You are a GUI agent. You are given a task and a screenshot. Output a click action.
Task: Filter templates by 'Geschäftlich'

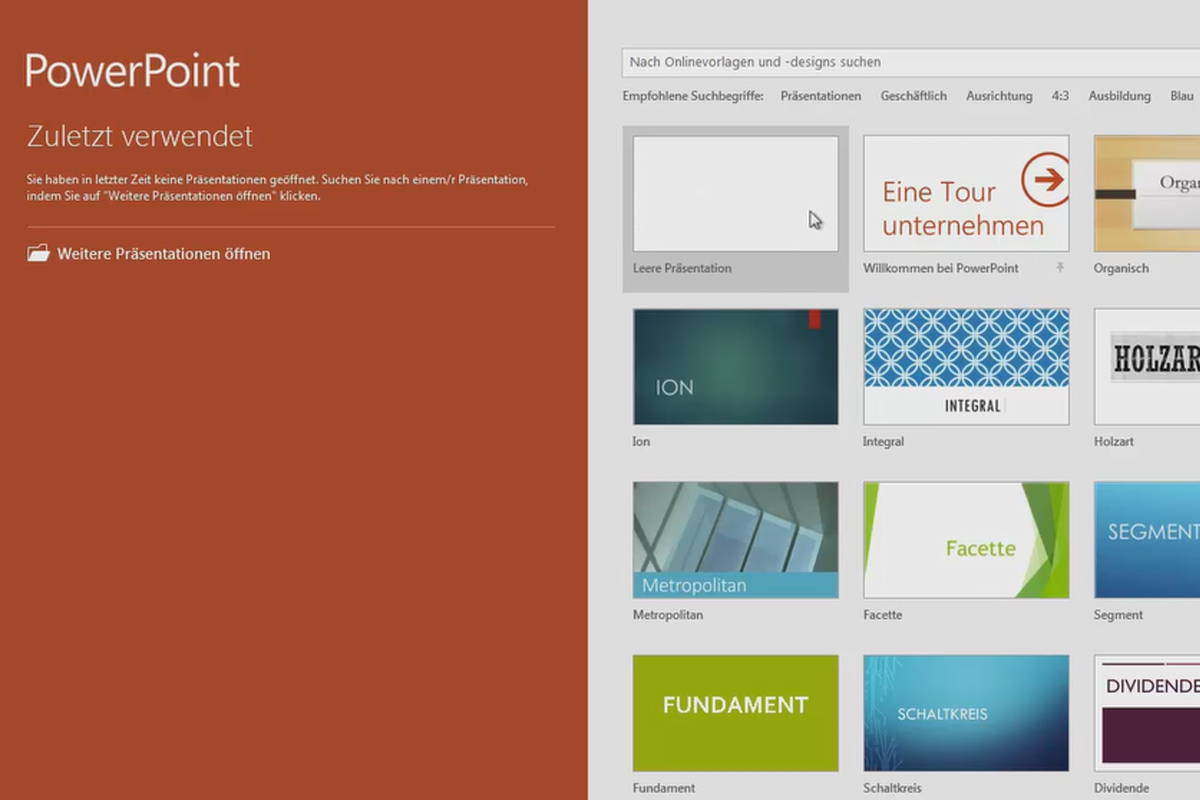[x=913, y=96]
